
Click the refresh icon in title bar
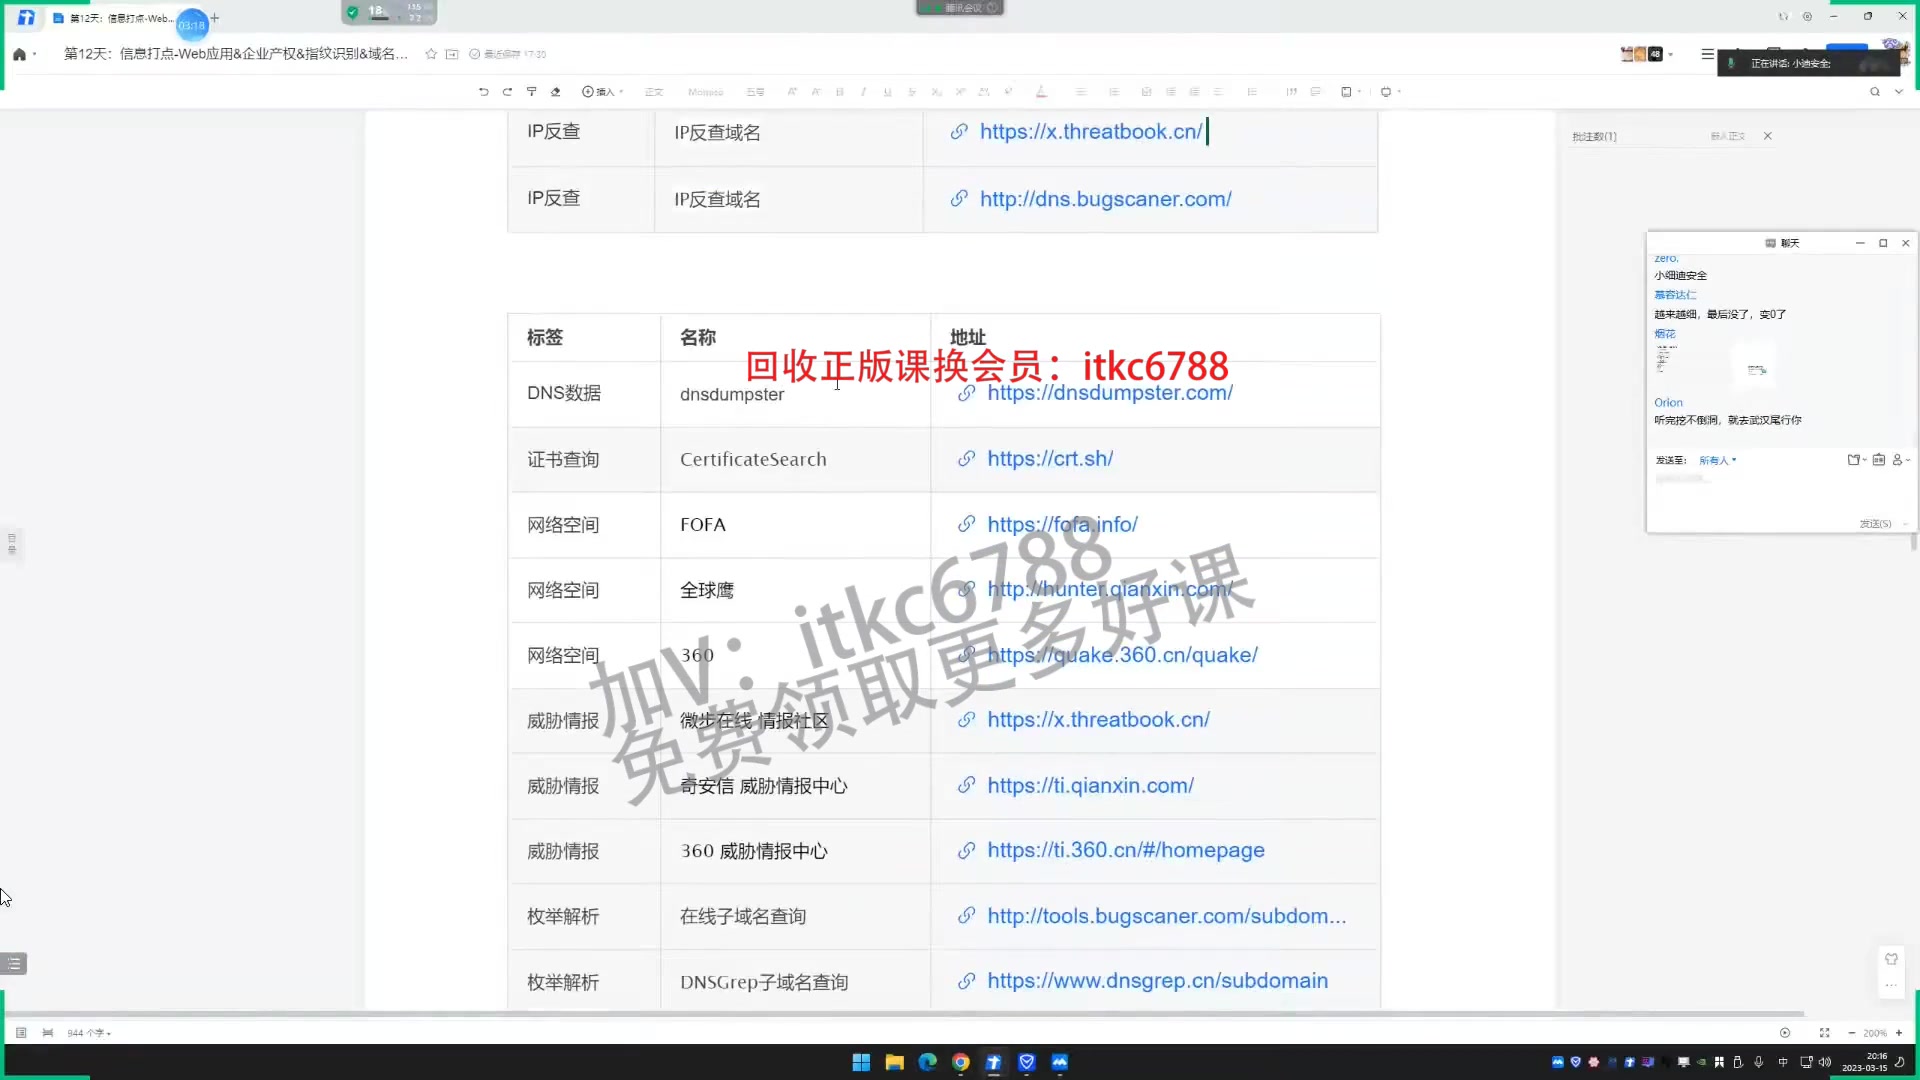1783,16
